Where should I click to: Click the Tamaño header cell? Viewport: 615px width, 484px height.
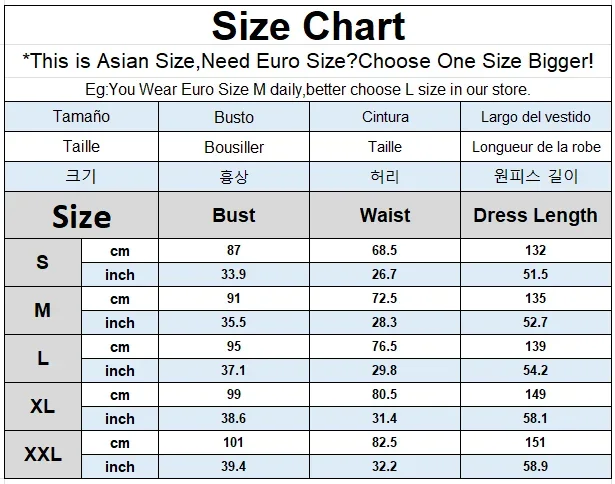(82, 116)
